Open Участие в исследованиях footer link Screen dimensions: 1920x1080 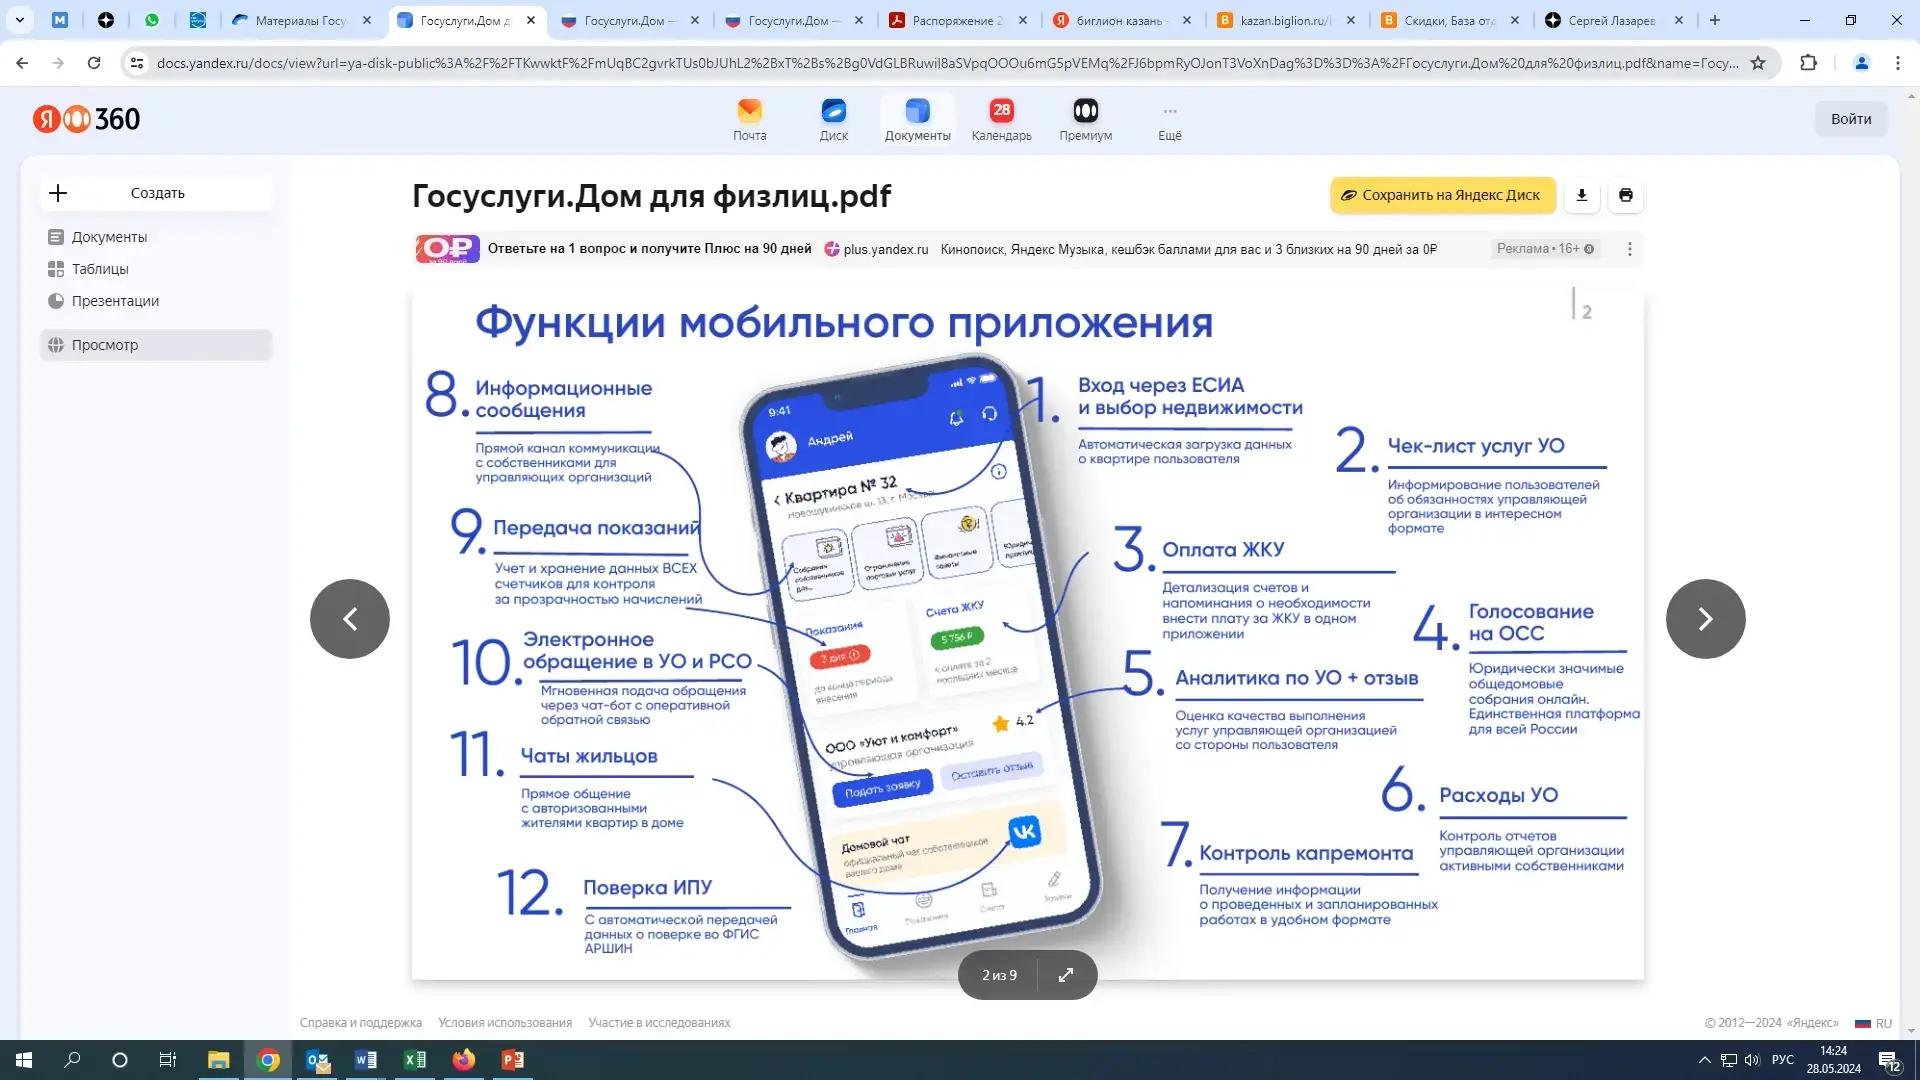(x=659, y=1023)
